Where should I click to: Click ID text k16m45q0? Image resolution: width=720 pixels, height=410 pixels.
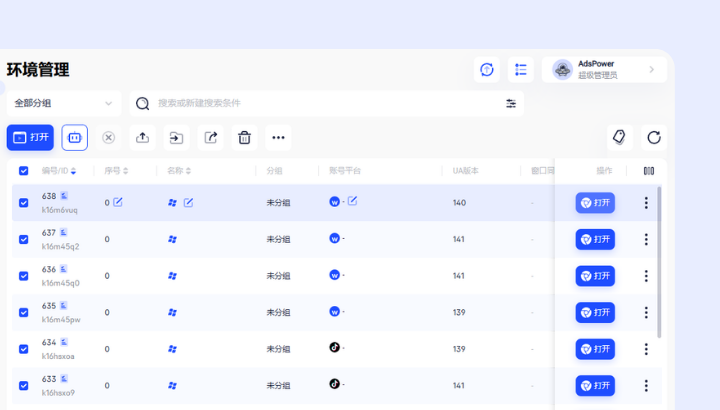[60, 283]
